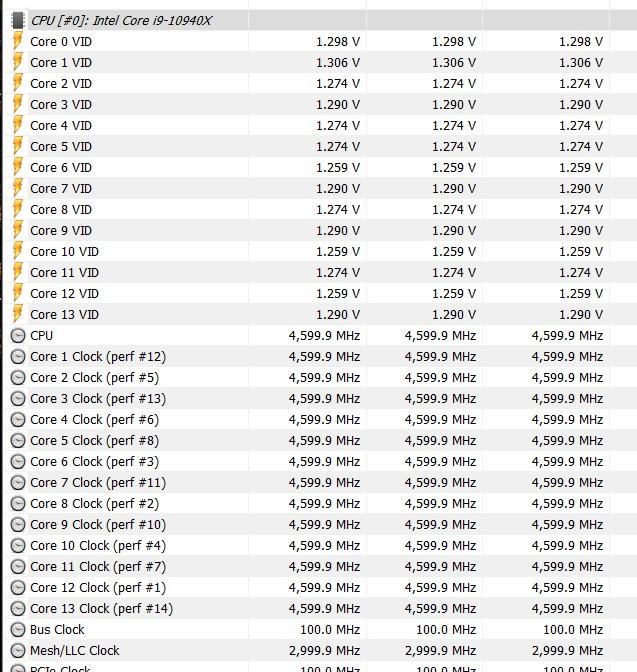This screenshot has height=672, width=637.
Task: Click Mesh/LLC Clock first-column 2,999.9 MHz value
Action: 325,651
